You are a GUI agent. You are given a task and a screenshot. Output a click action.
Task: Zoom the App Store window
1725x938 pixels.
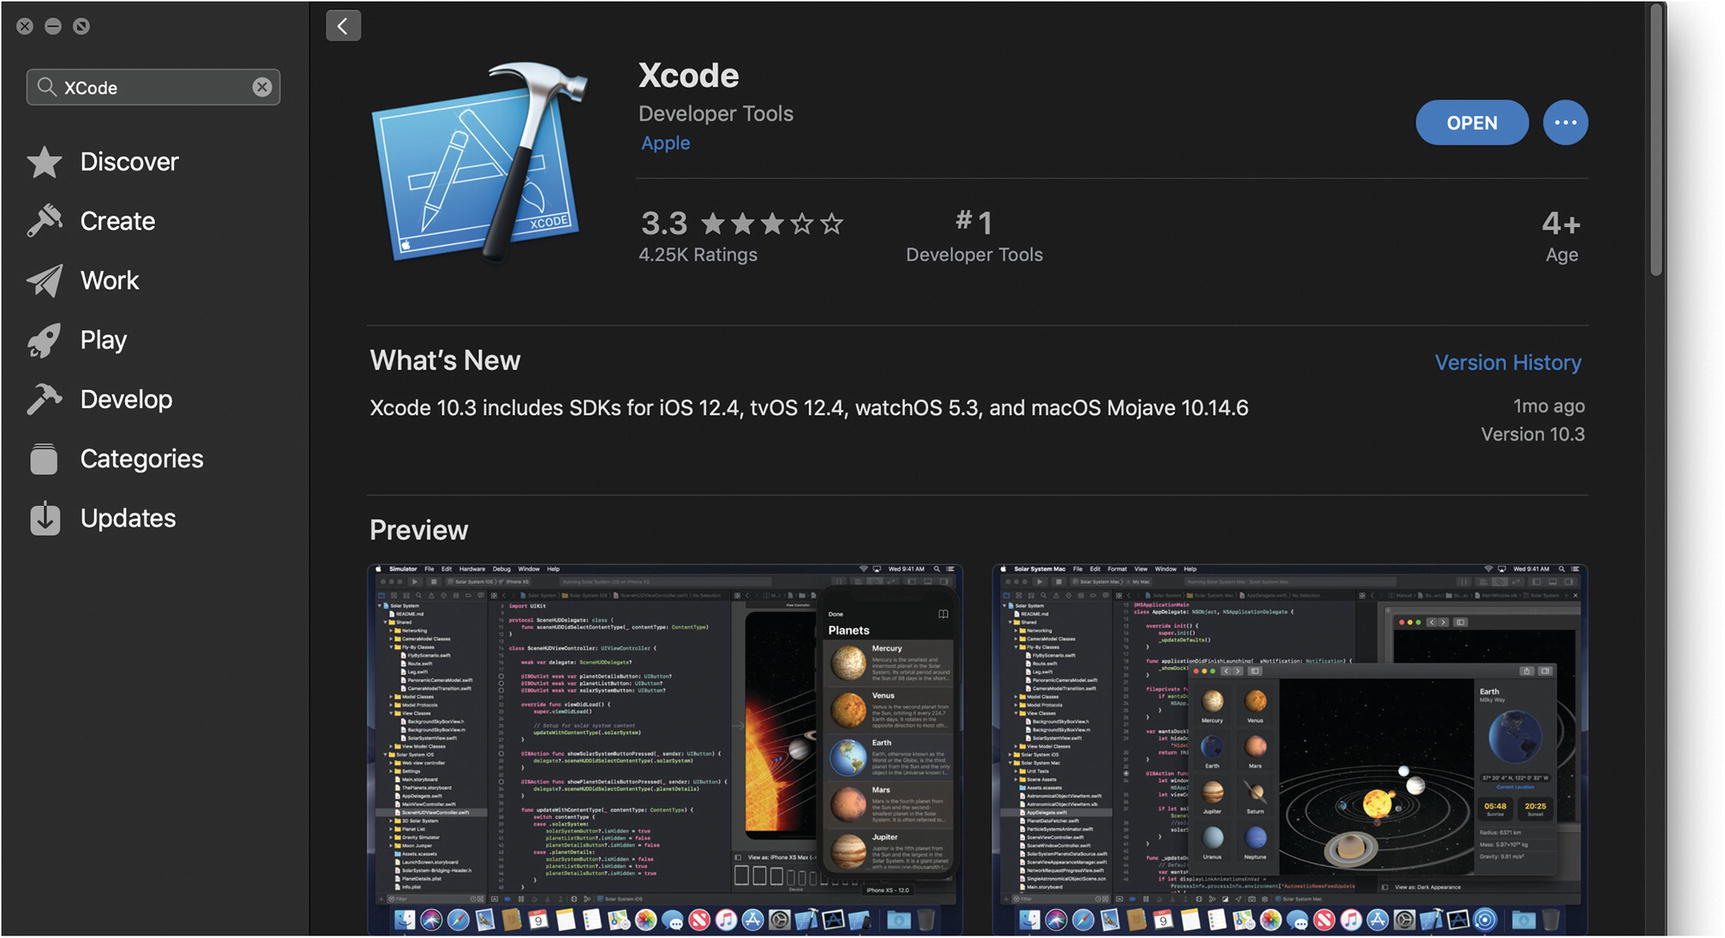81,26
